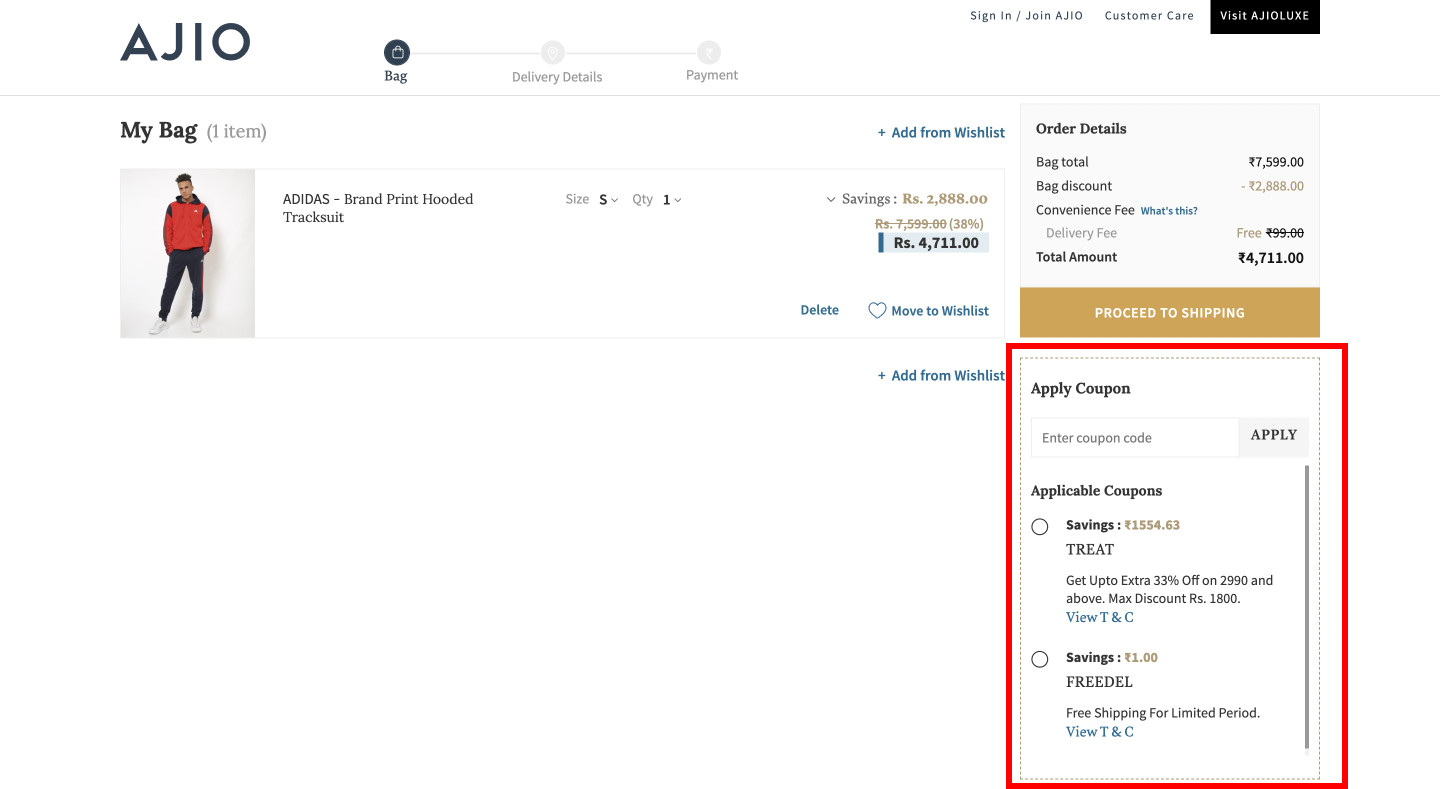1440x789 pixels.
Task: Click the Savings : ₹1.00 text
Action: coord(1112,658)
